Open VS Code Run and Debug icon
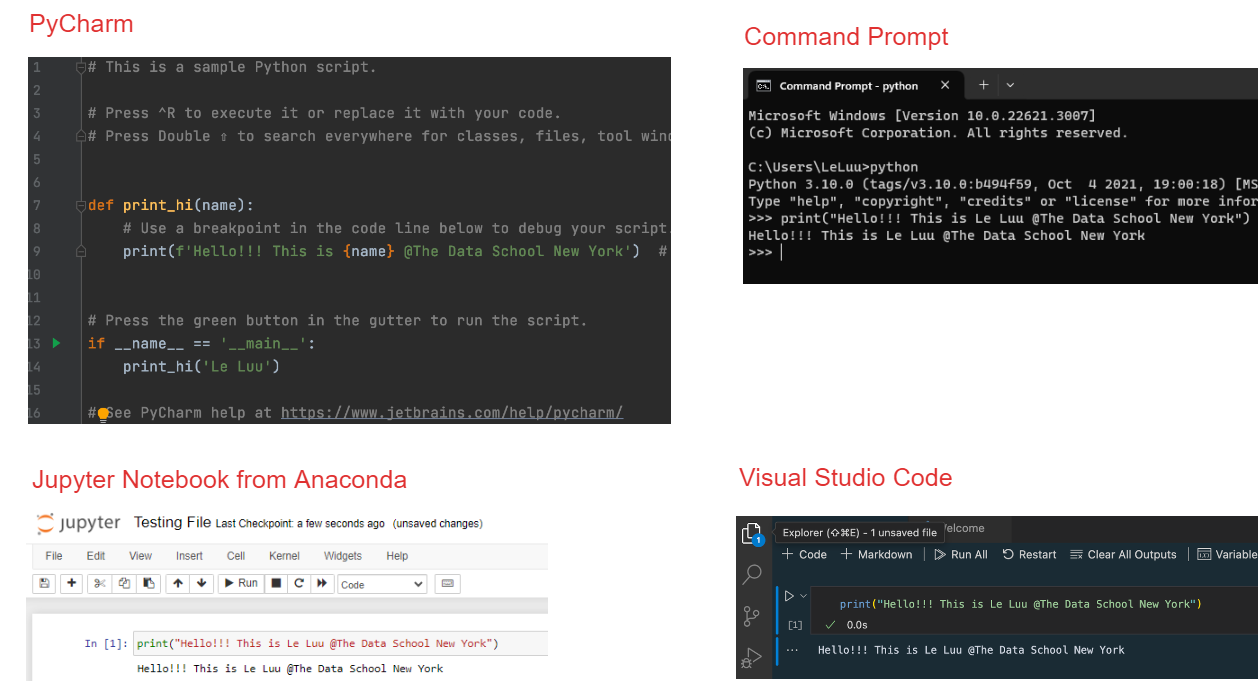1258x681 pixels. 752,658
